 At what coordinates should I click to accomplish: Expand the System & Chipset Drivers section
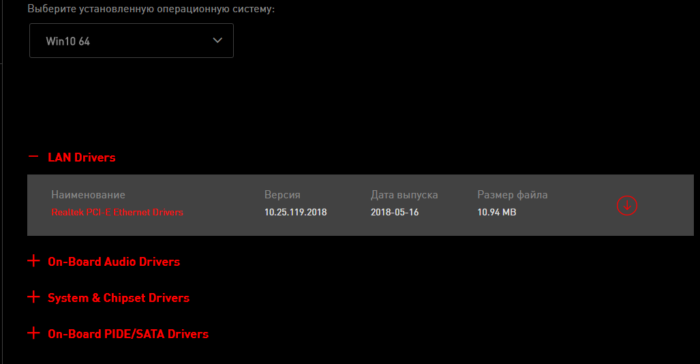click(x=119, y=298)
